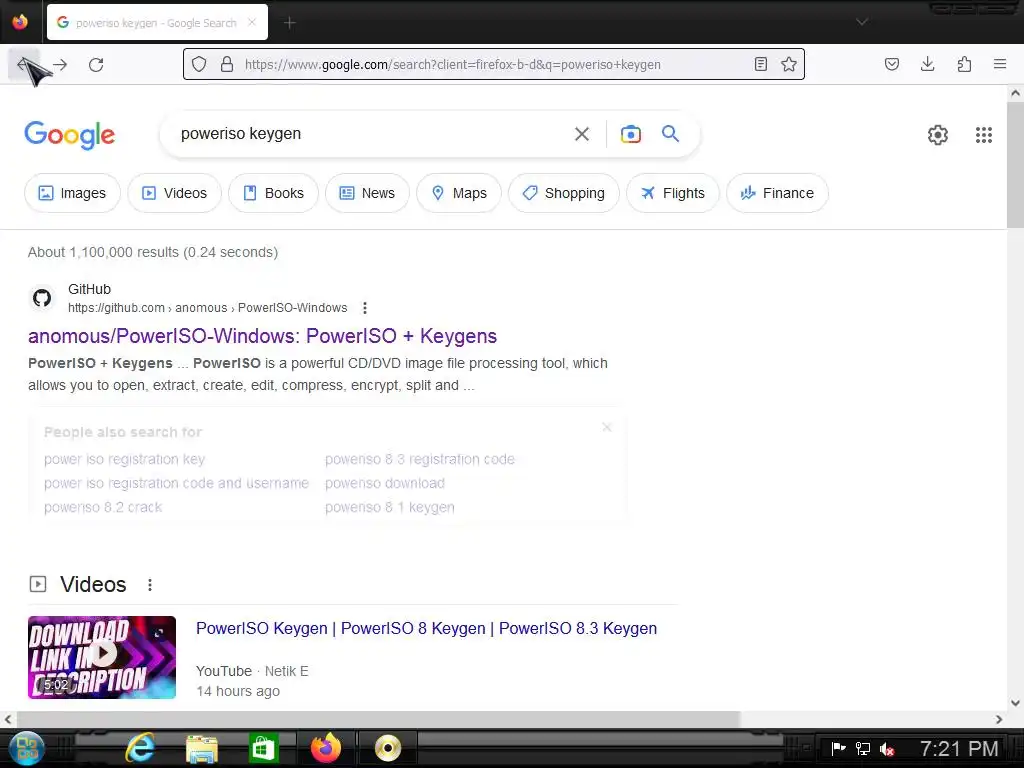Open the Start menu orb
Screen dimensions: 1024x768
pyautogui.click(x=27, y=748)
